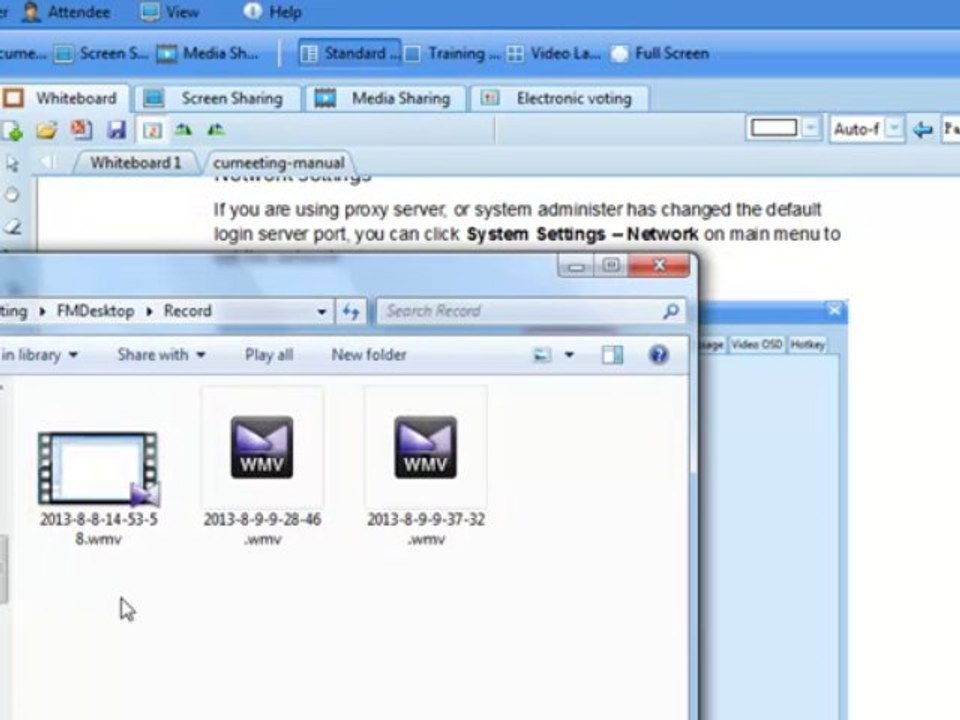Click the New folder button
Viewport: 960px width, 720px height.
pyautogui.click(x=369, y=355)
